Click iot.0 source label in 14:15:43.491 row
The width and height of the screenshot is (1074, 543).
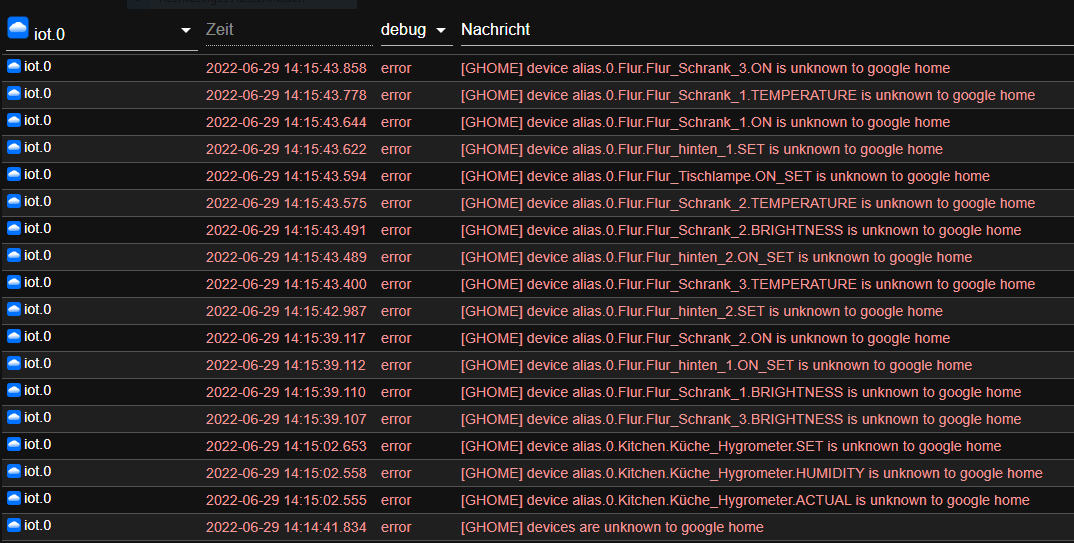pyautogui.click(x=38, y=228)
